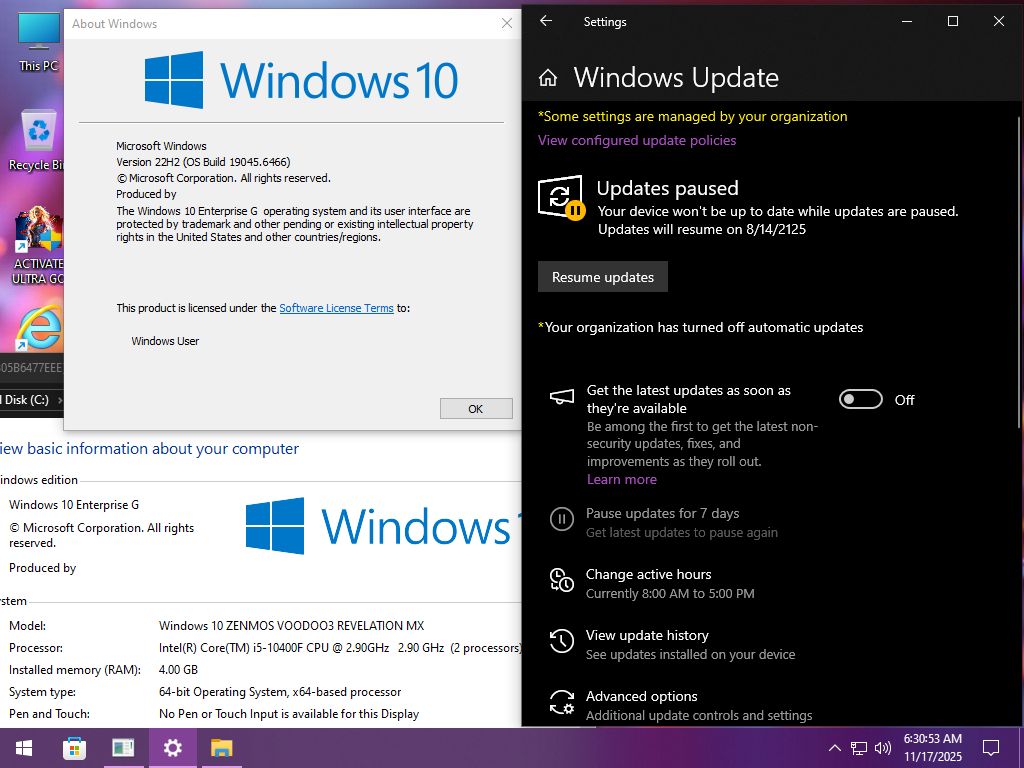The width and height of the screenshot is (1024, 768).
Task: Expand the Disk (C:) breadcrumb chevron
Action: (x=60, y=400)
